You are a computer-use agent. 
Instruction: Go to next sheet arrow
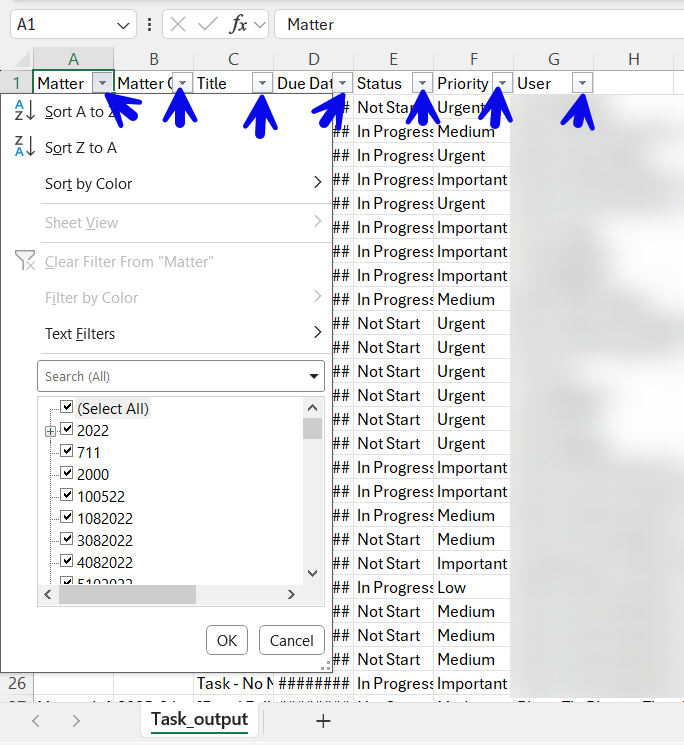pos(76,721)
